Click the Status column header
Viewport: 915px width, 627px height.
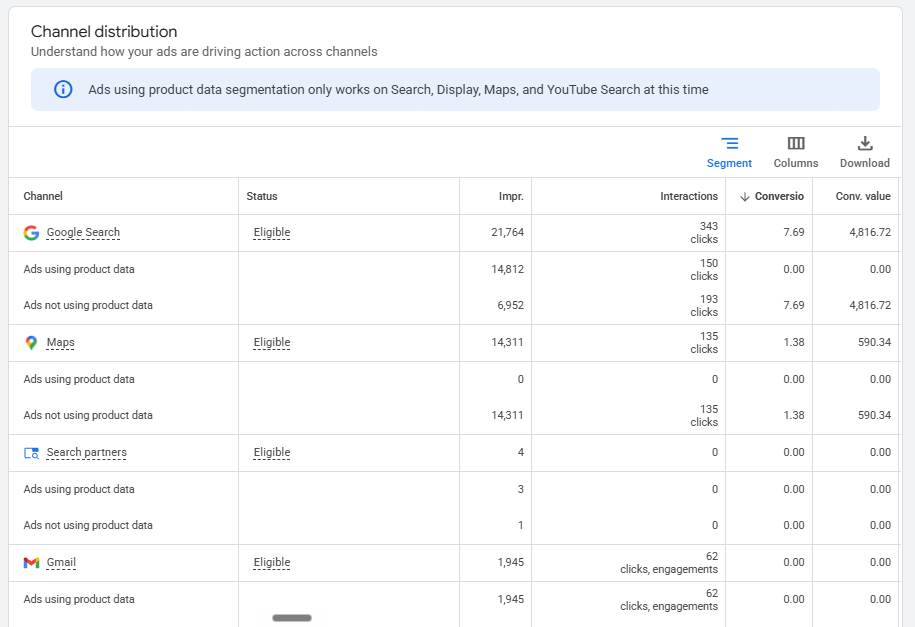(x=262, y=196)
